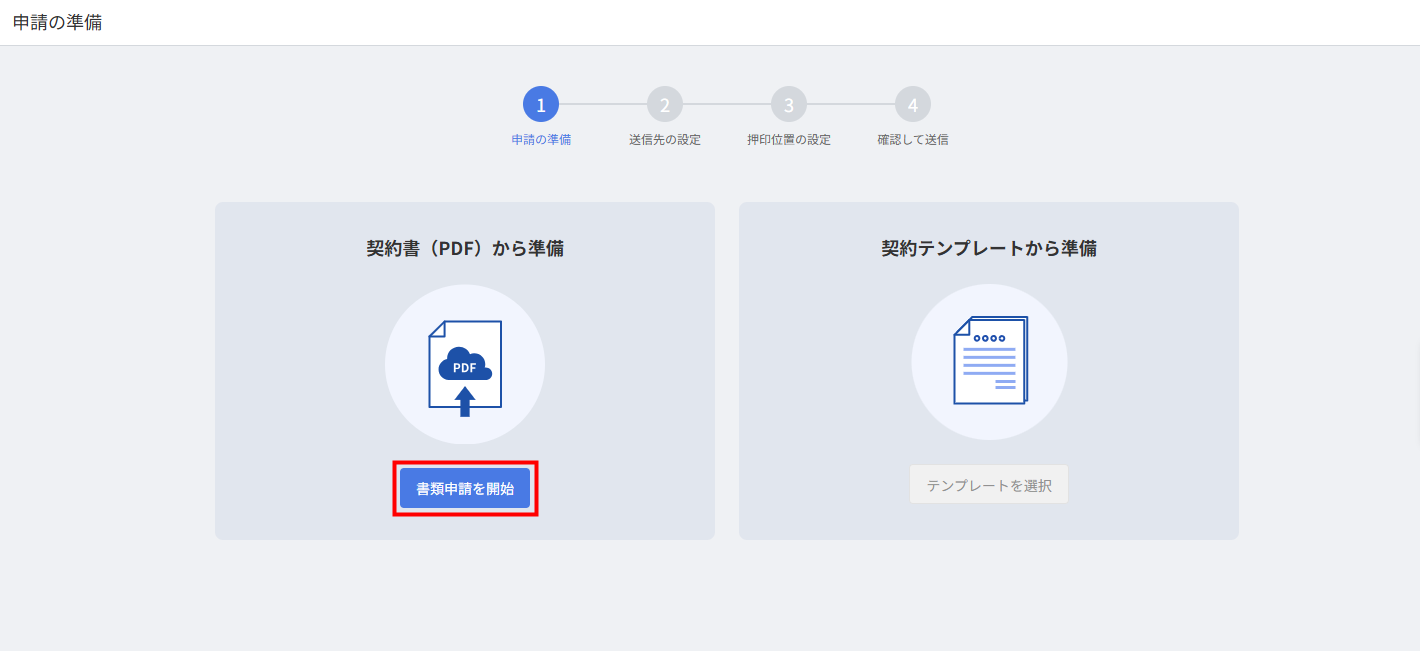
Task: Click the 契約書（PDF）から準備 heading
Action: pyautogui.click(x=465, y=248)
